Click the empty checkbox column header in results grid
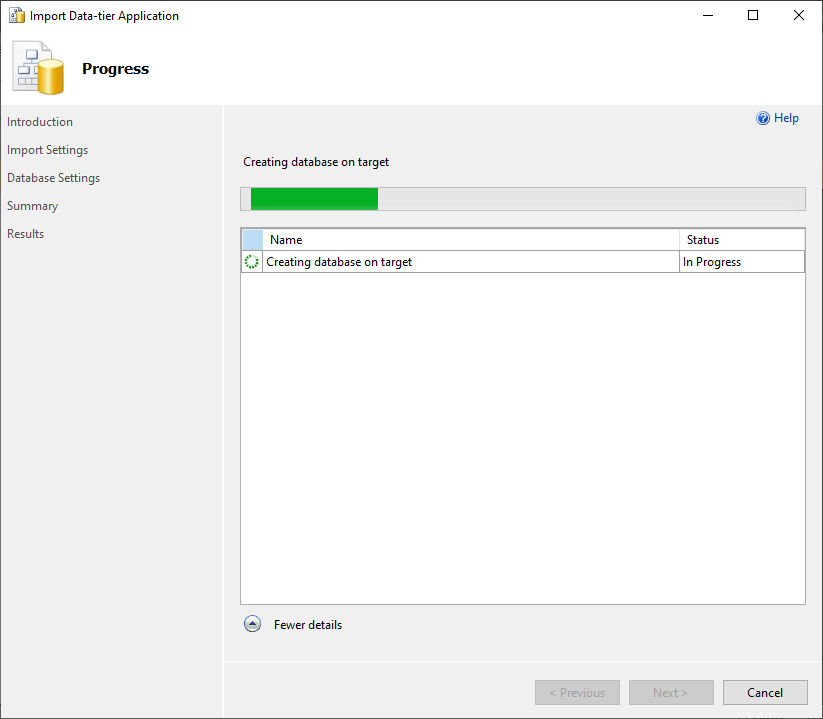 tap(251, 239)
